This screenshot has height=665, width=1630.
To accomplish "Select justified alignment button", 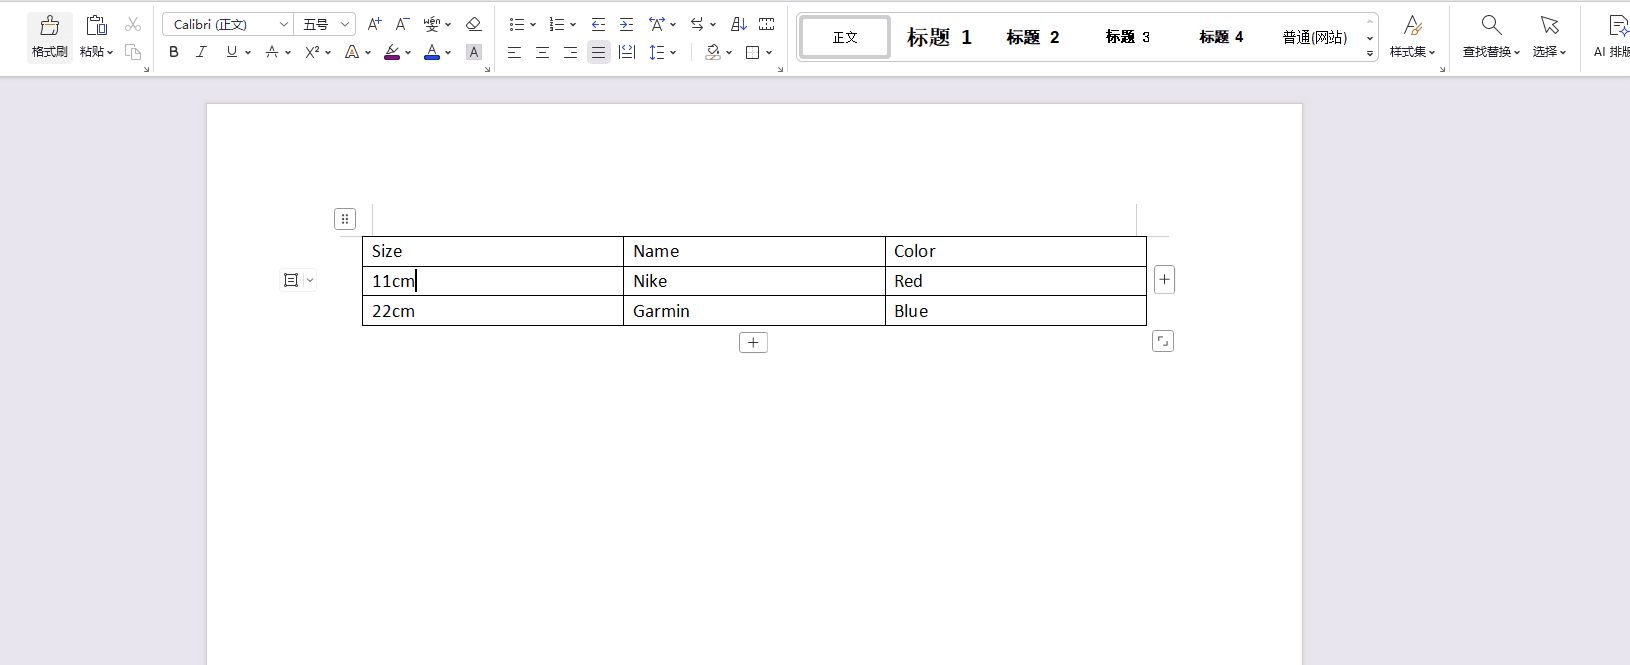I will pyautogui.click(x=598, y=52).
